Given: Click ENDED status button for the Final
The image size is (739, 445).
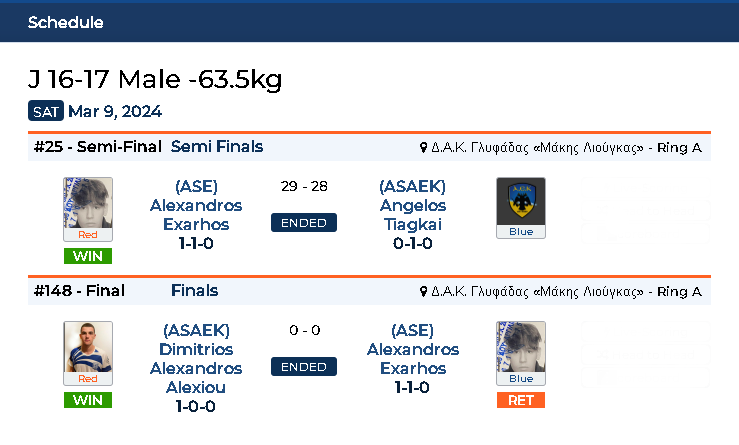Looking at the screenshot, I should point(304,367).
